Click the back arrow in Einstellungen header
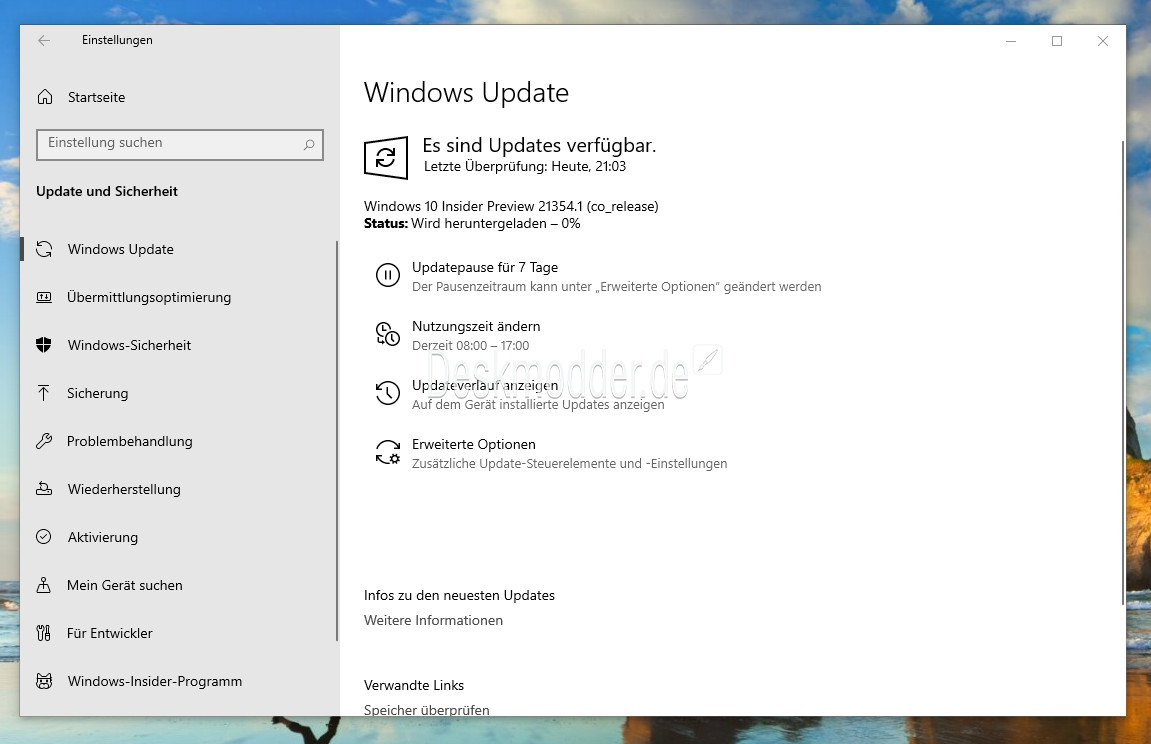1151x744 pixels. coord(44,40)
